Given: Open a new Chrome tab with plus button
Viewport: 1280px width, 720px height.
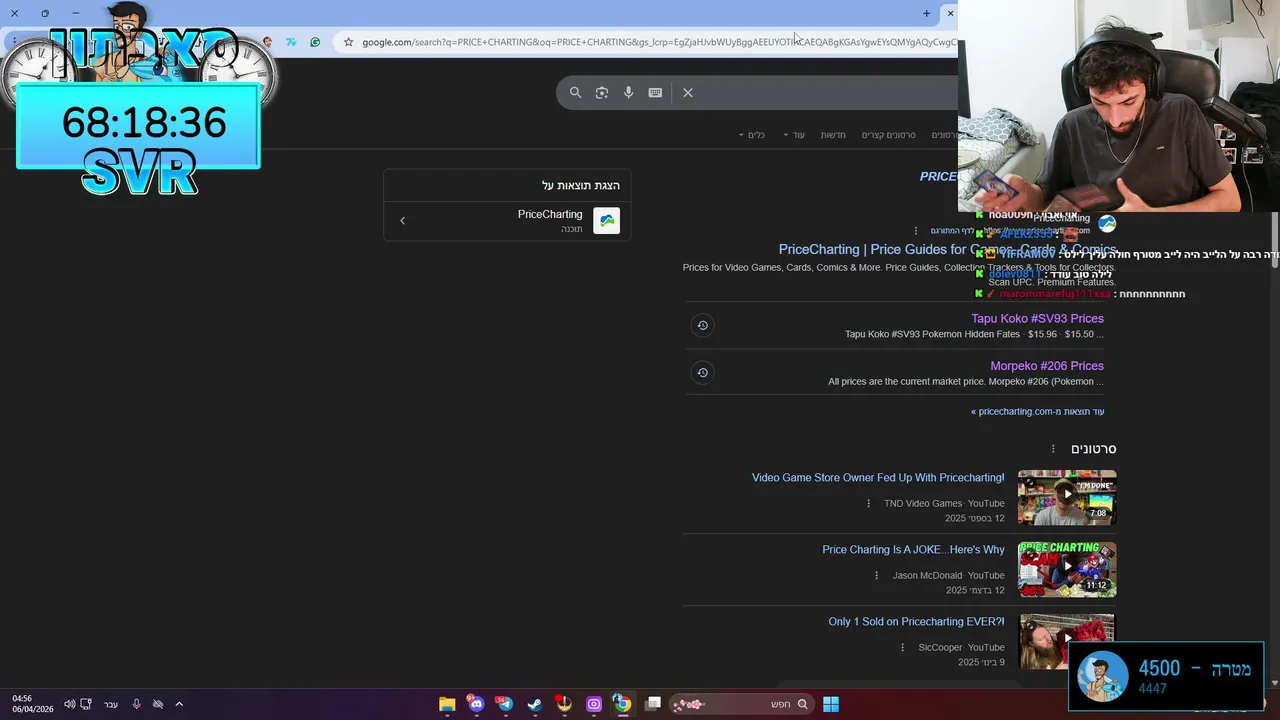Looking at the screenshot, I should [926, 13].
